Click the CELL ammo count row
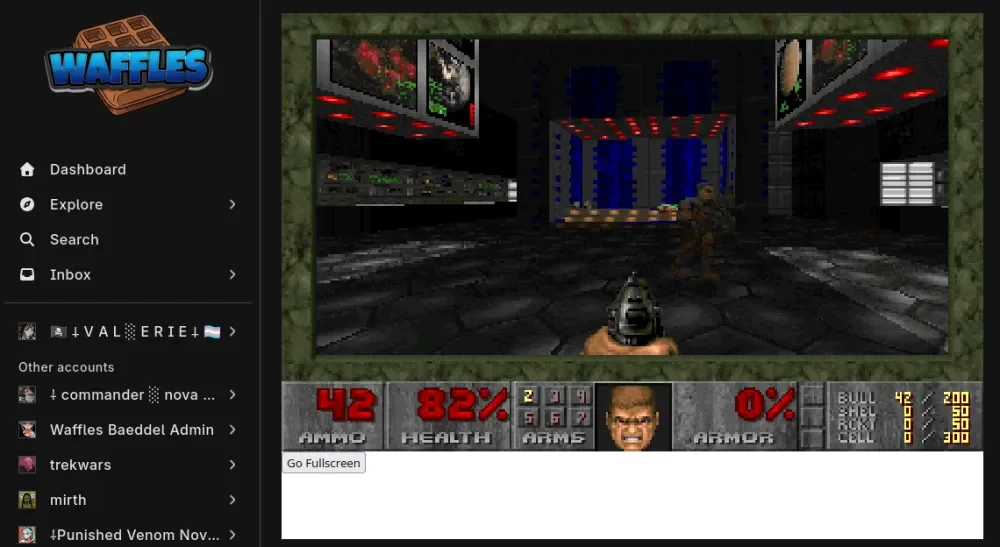Viewport: 1000px width, 547px height. (903, 437)
